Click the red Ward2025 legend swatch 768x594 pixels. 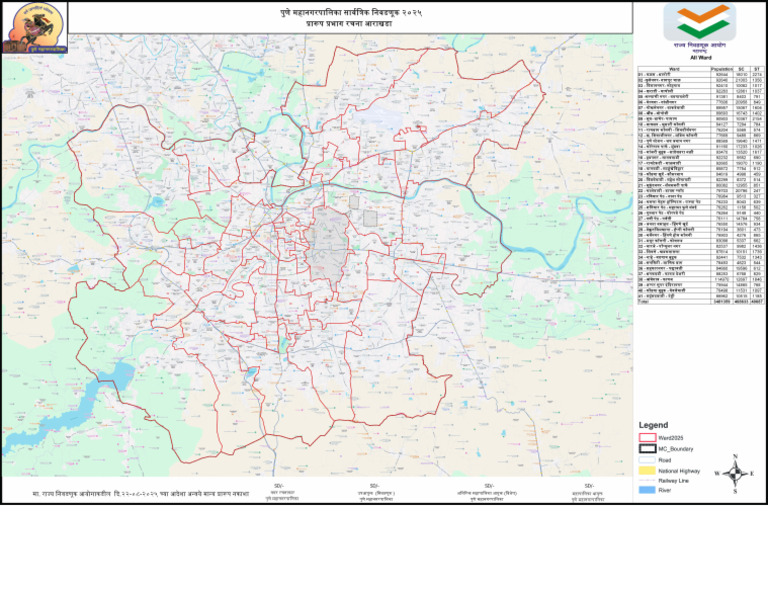pos(647,437)
